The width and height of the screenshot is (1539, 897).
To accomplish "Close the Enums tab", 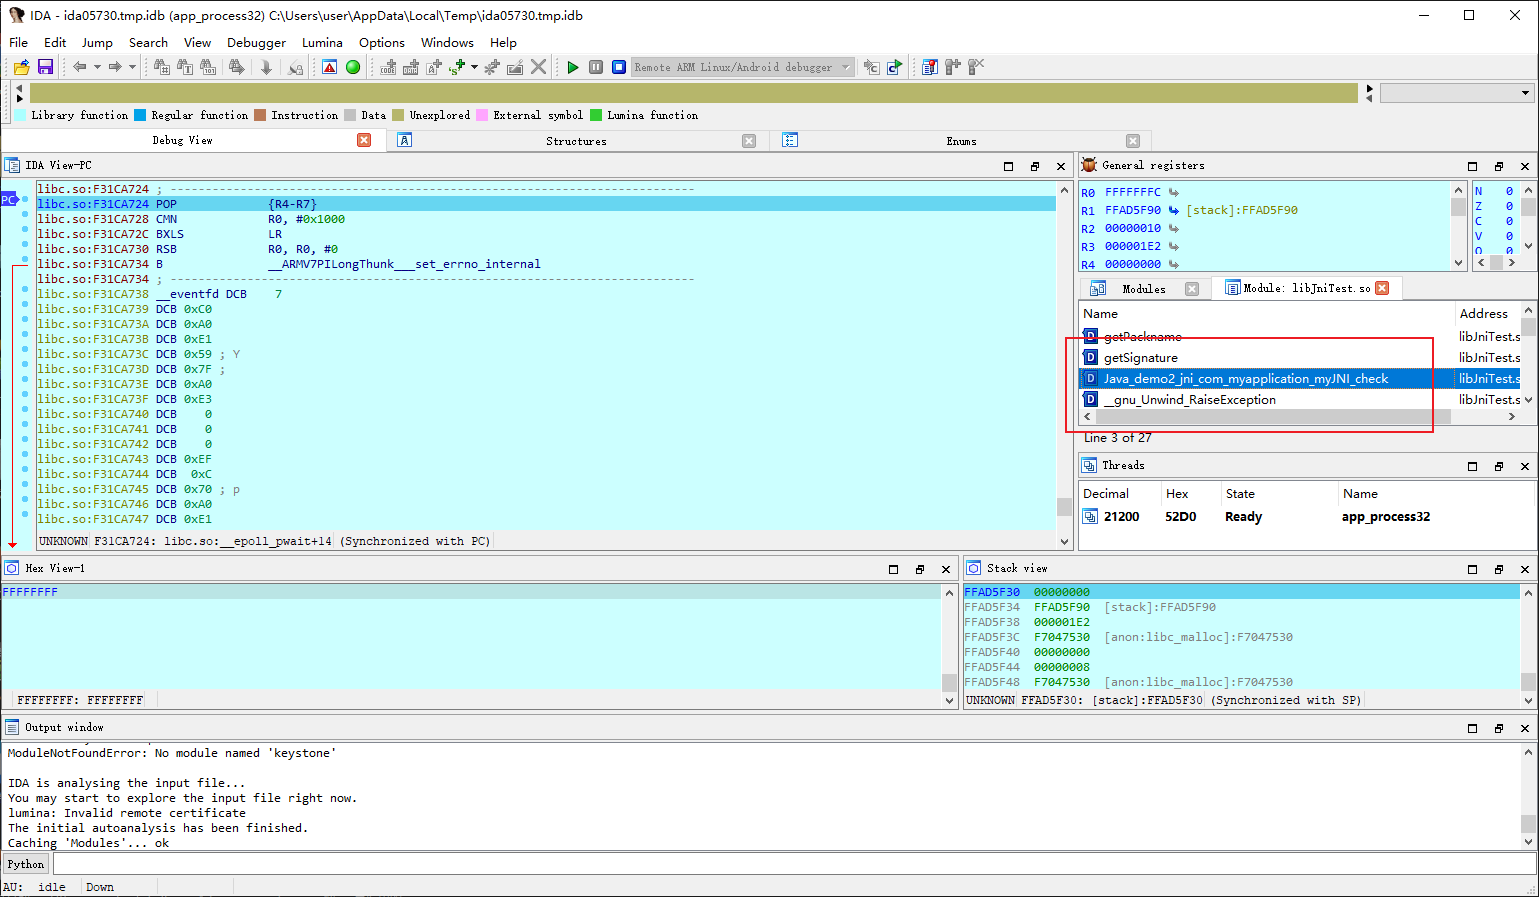I will [1133, 141].
